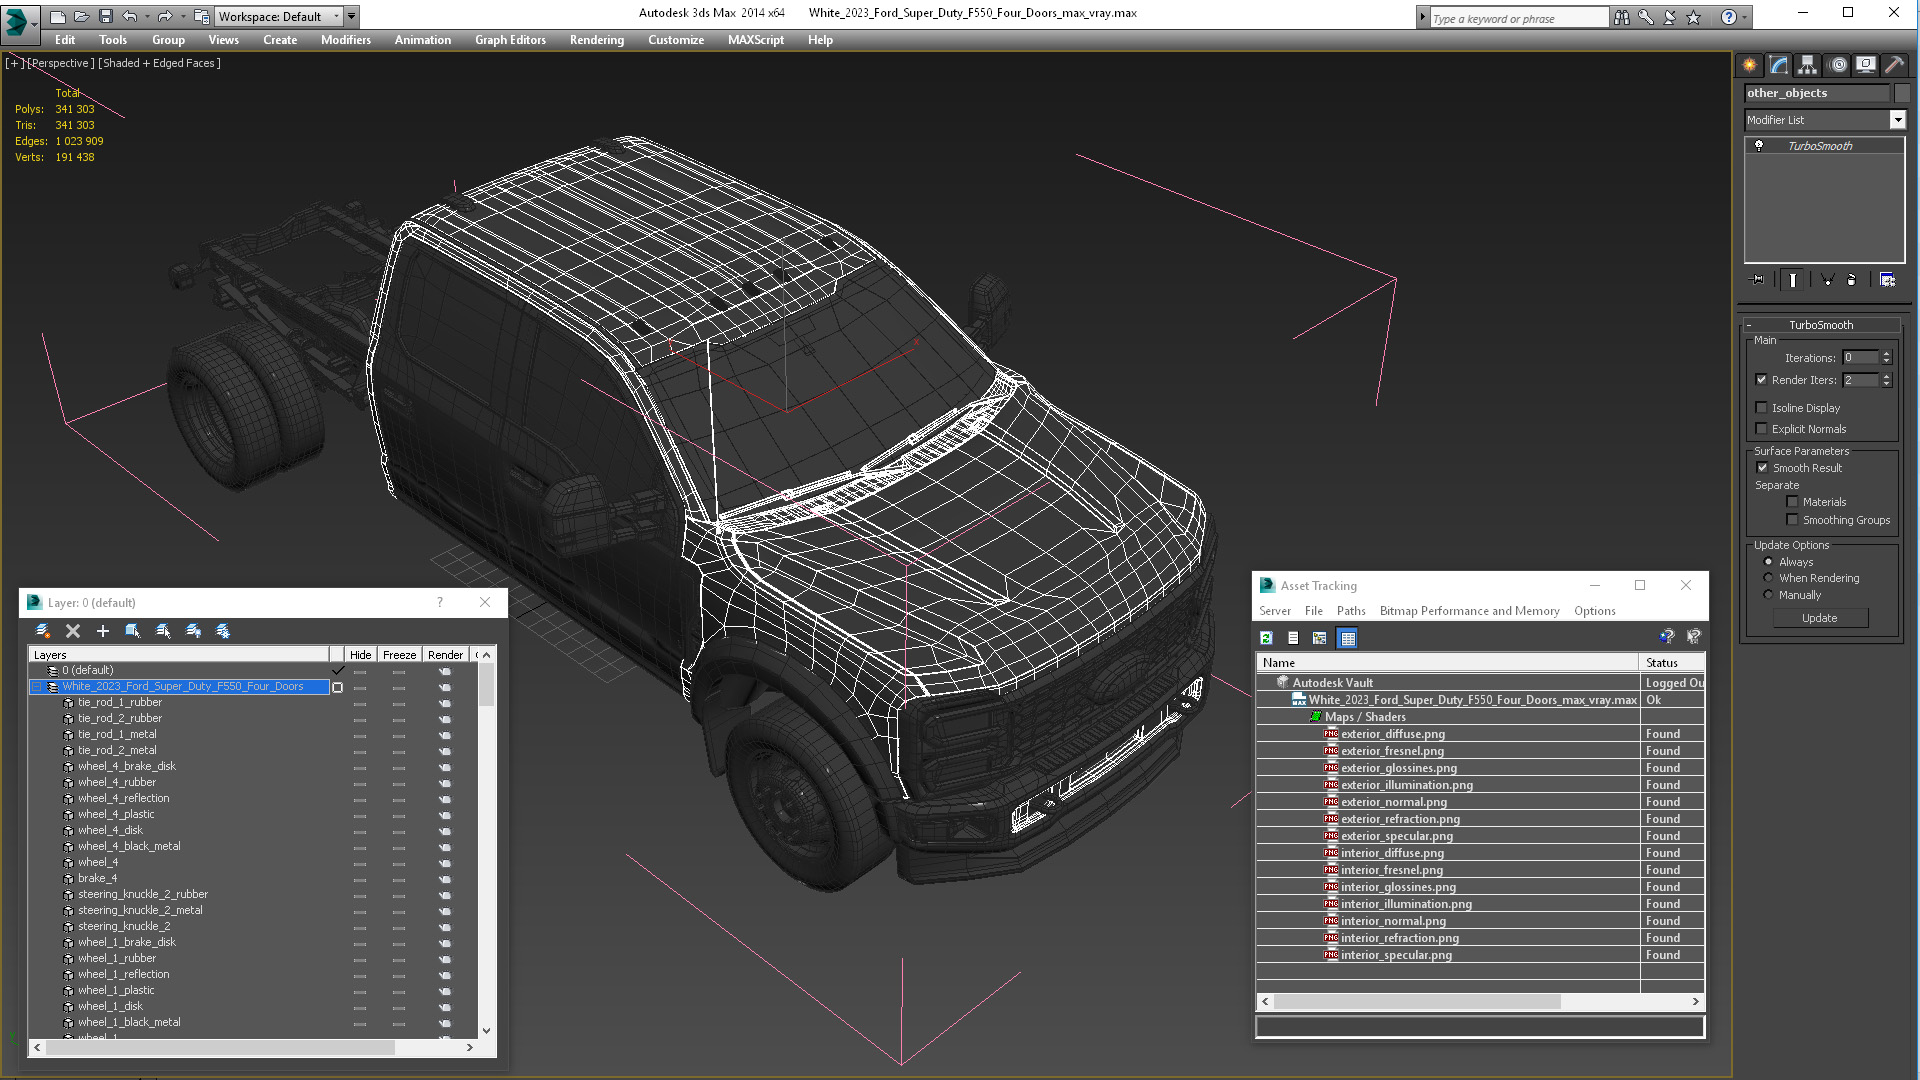Collapse the TurboSmooth rollout header
This screenshot has width=1920, height=1080.
(1820, 325)
